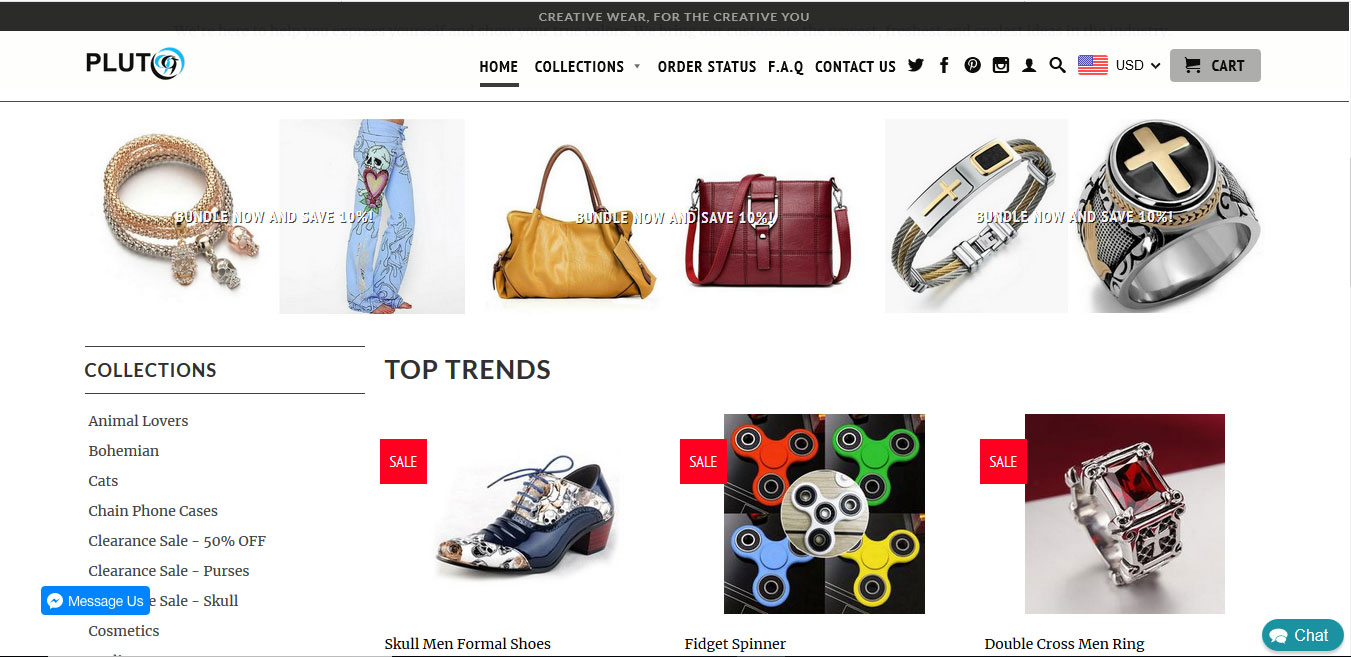Open the Twitter social icon
The image size is (1351, 657).
click(915, 65)
